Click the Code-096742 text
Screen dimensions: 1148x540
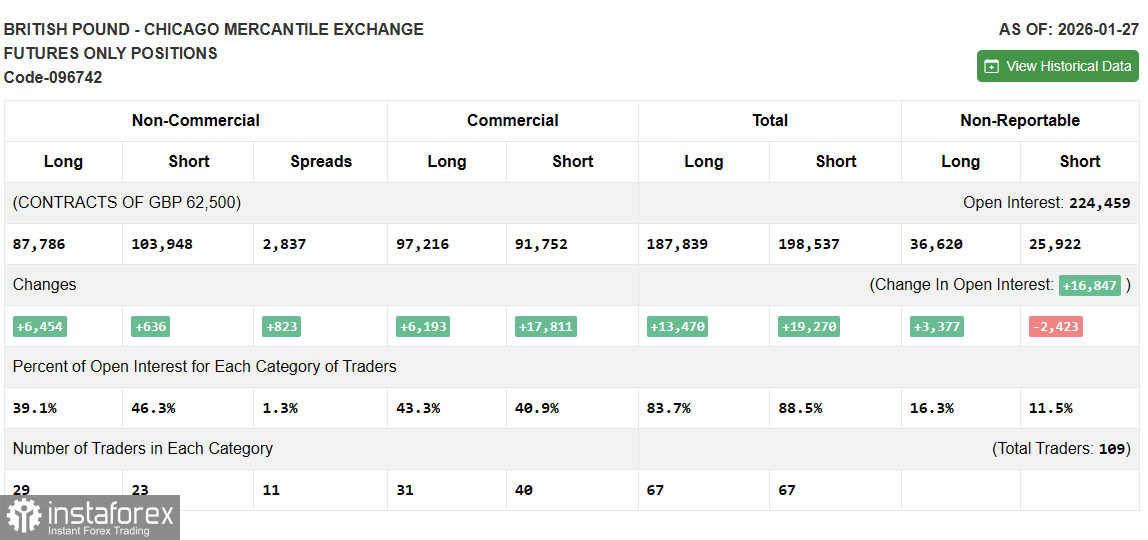click(53, 77)
